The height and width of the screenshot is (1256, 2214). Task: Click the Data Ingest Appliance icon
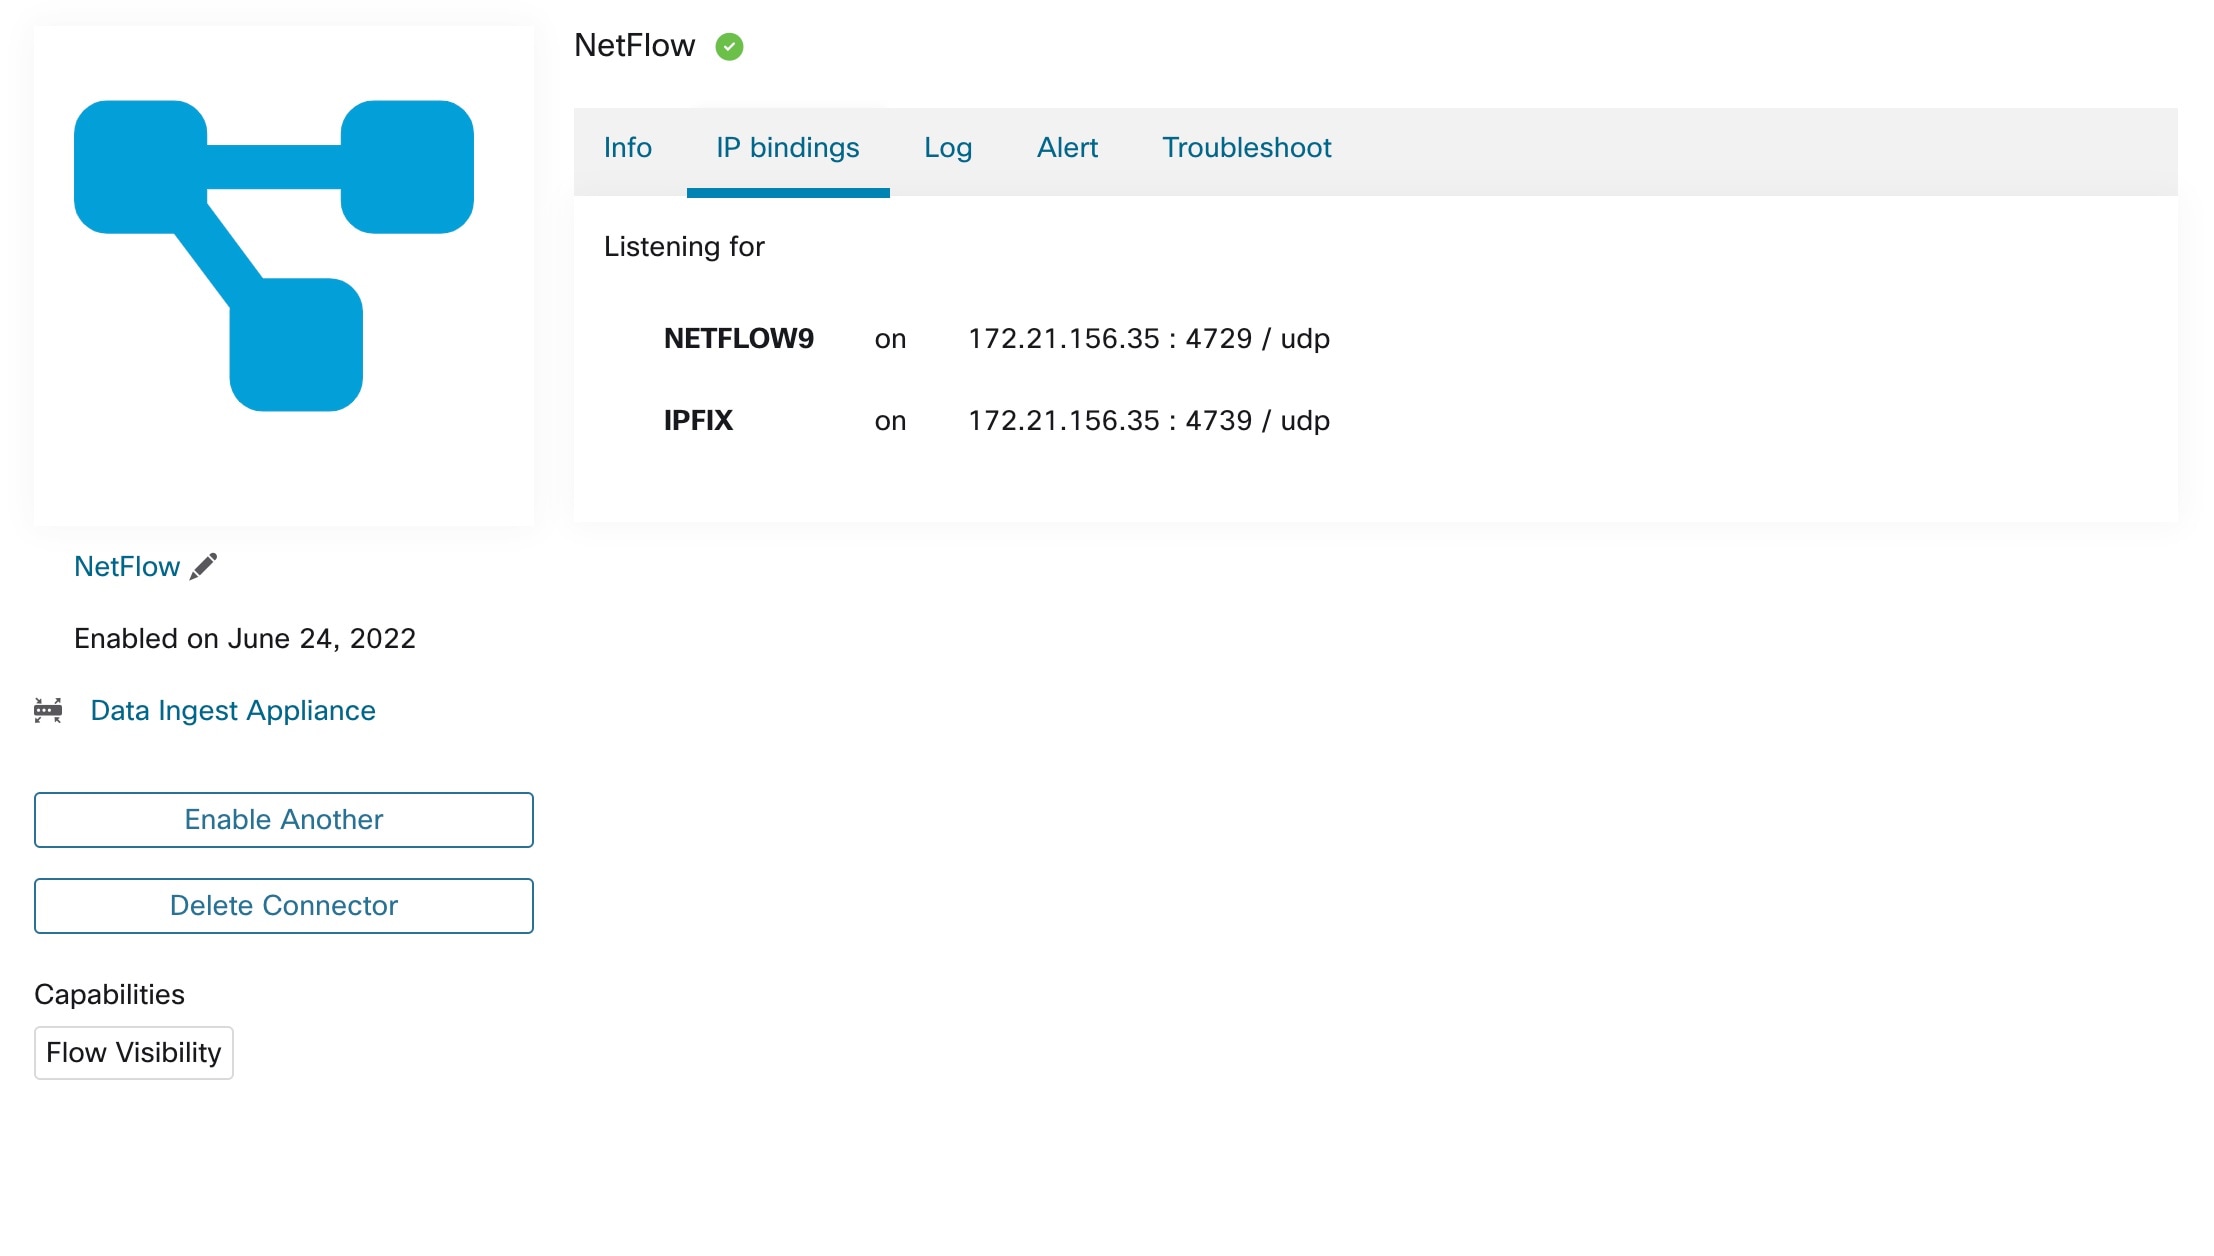pos(49,710)
